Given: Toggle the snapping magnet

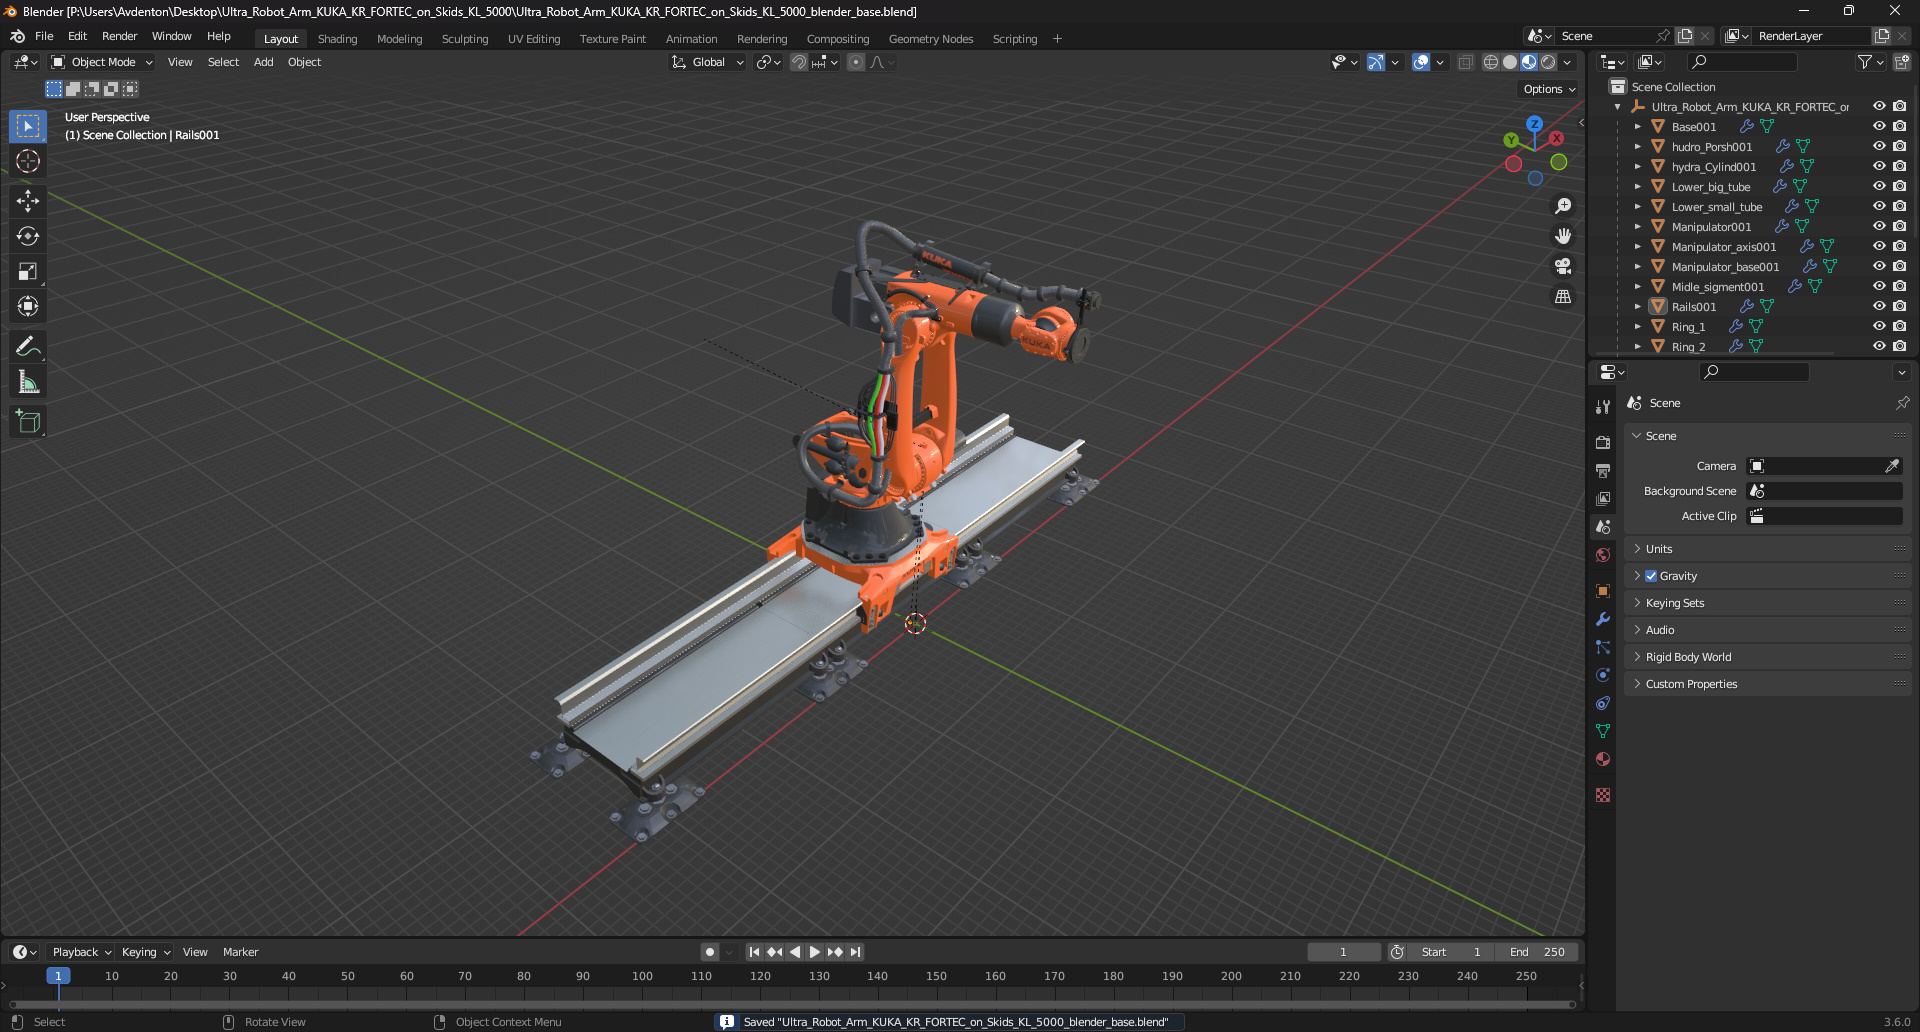Looking at the screenshot, I should pos(798,62).
